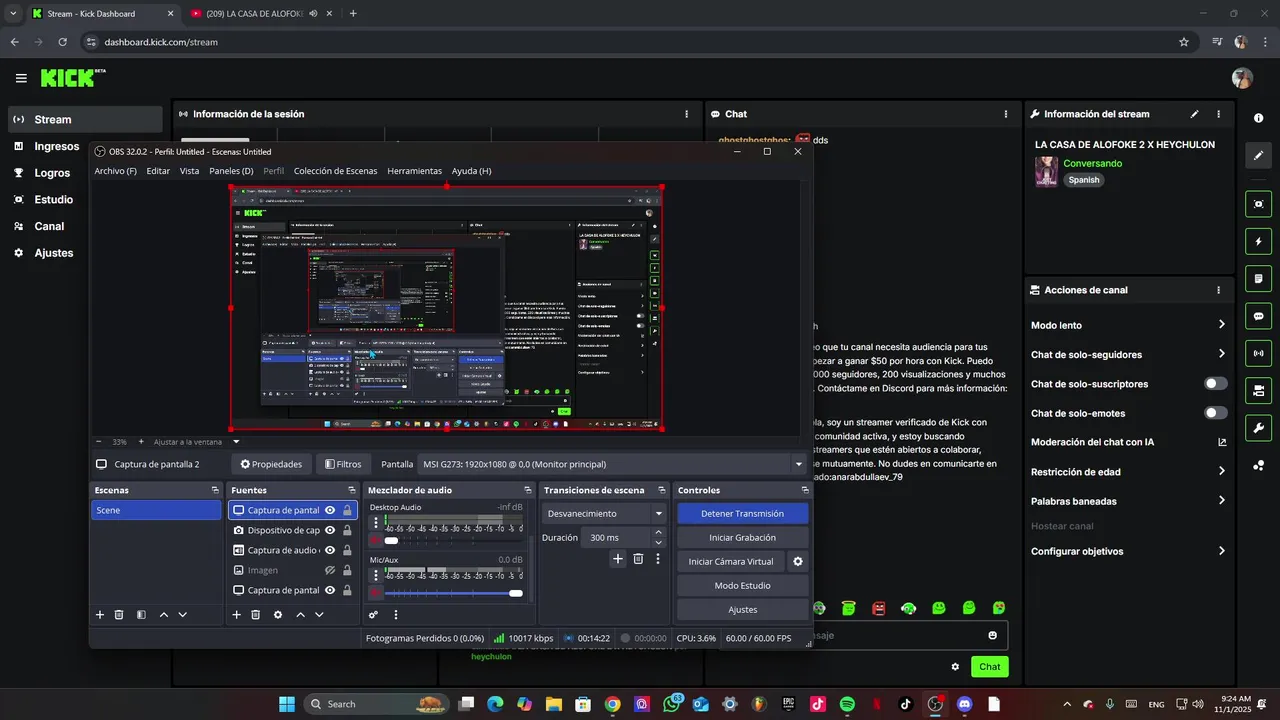Open OBS Ajustes from the Controles panel

point(742,609)
